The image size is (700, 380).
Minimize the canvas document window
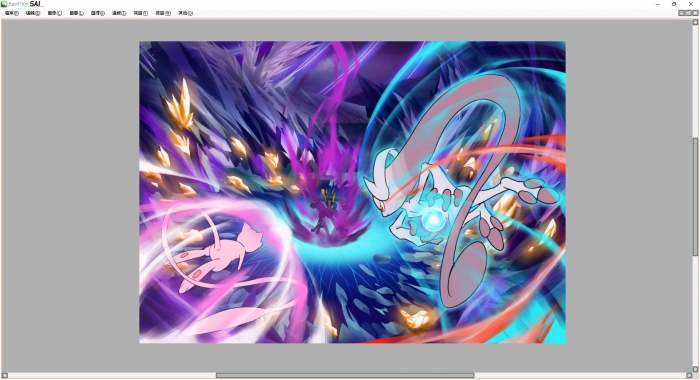(x=681, y=13)
